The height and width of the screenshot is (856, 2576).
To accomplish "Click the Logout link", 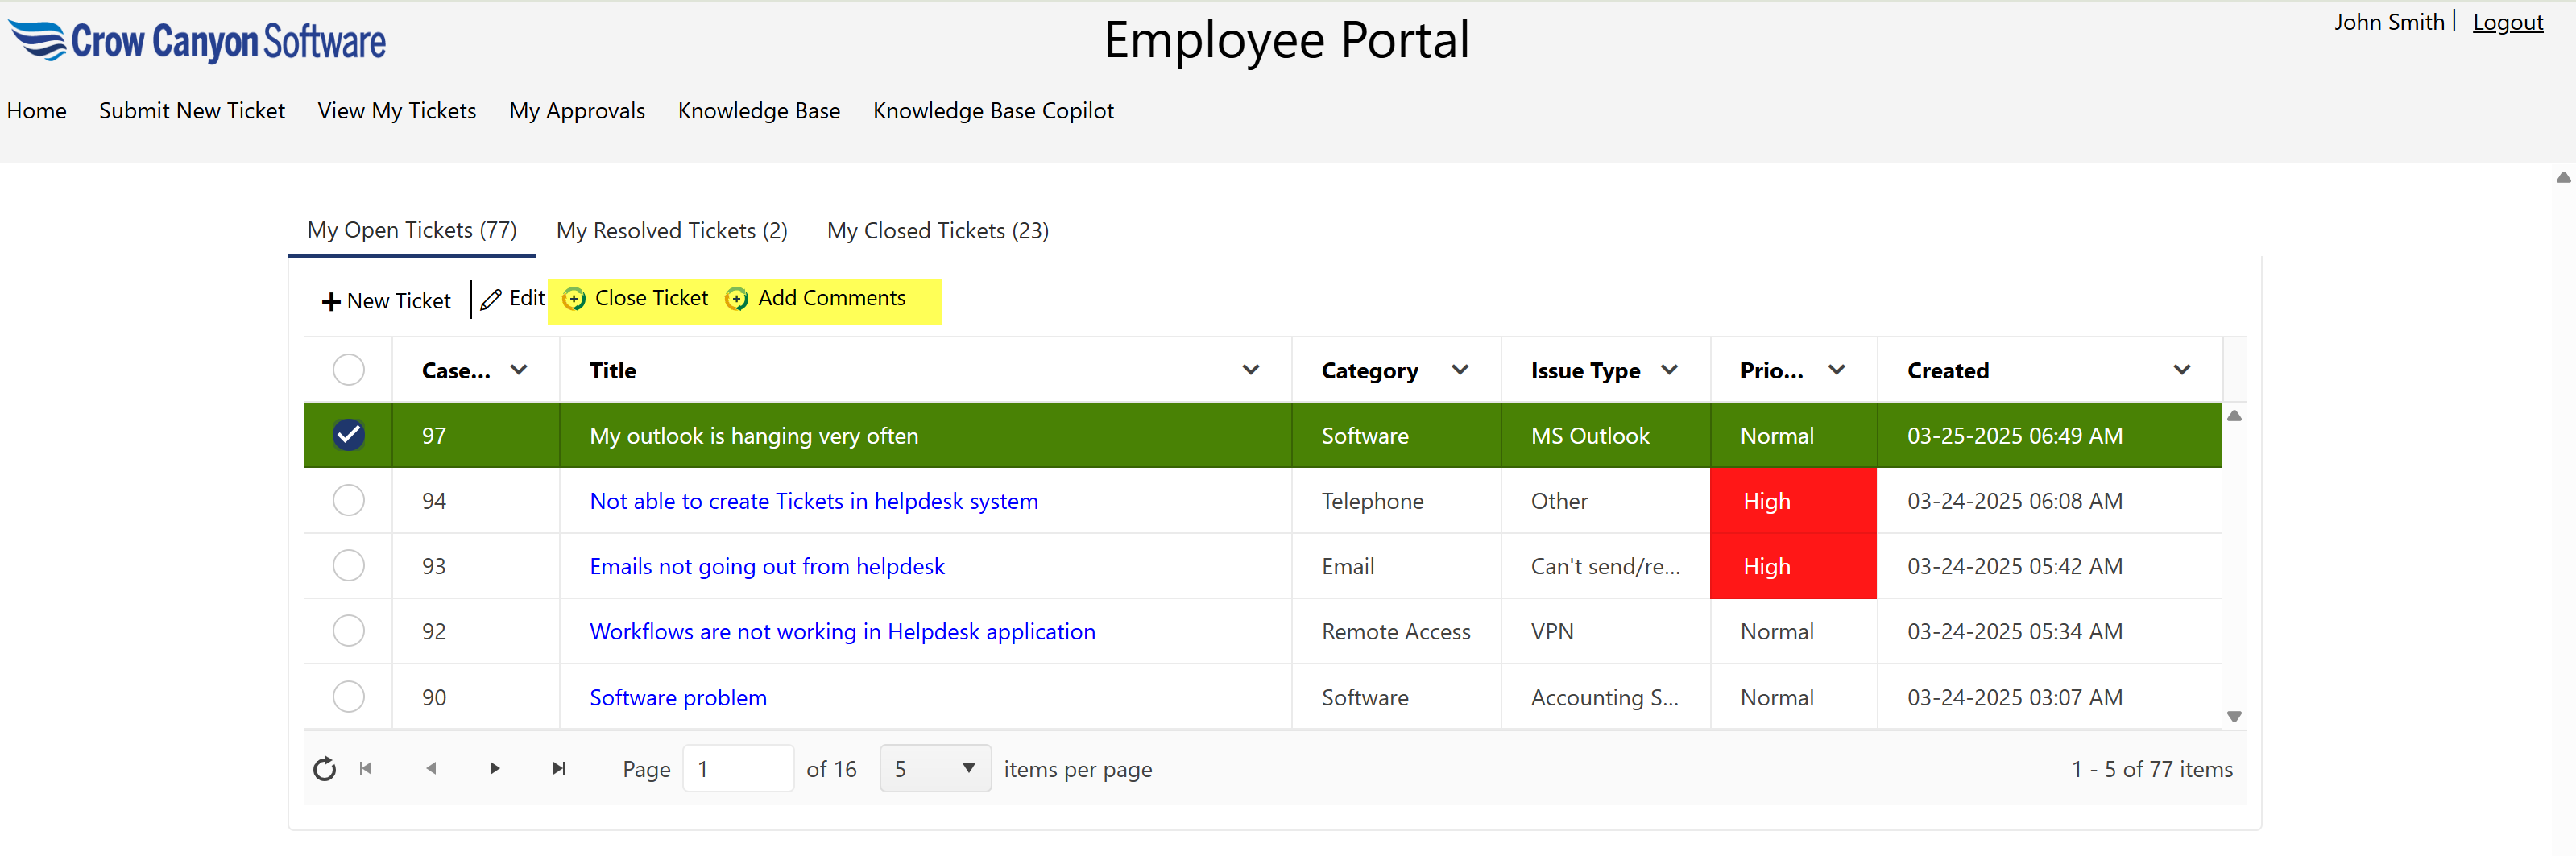I will 2507,21.
